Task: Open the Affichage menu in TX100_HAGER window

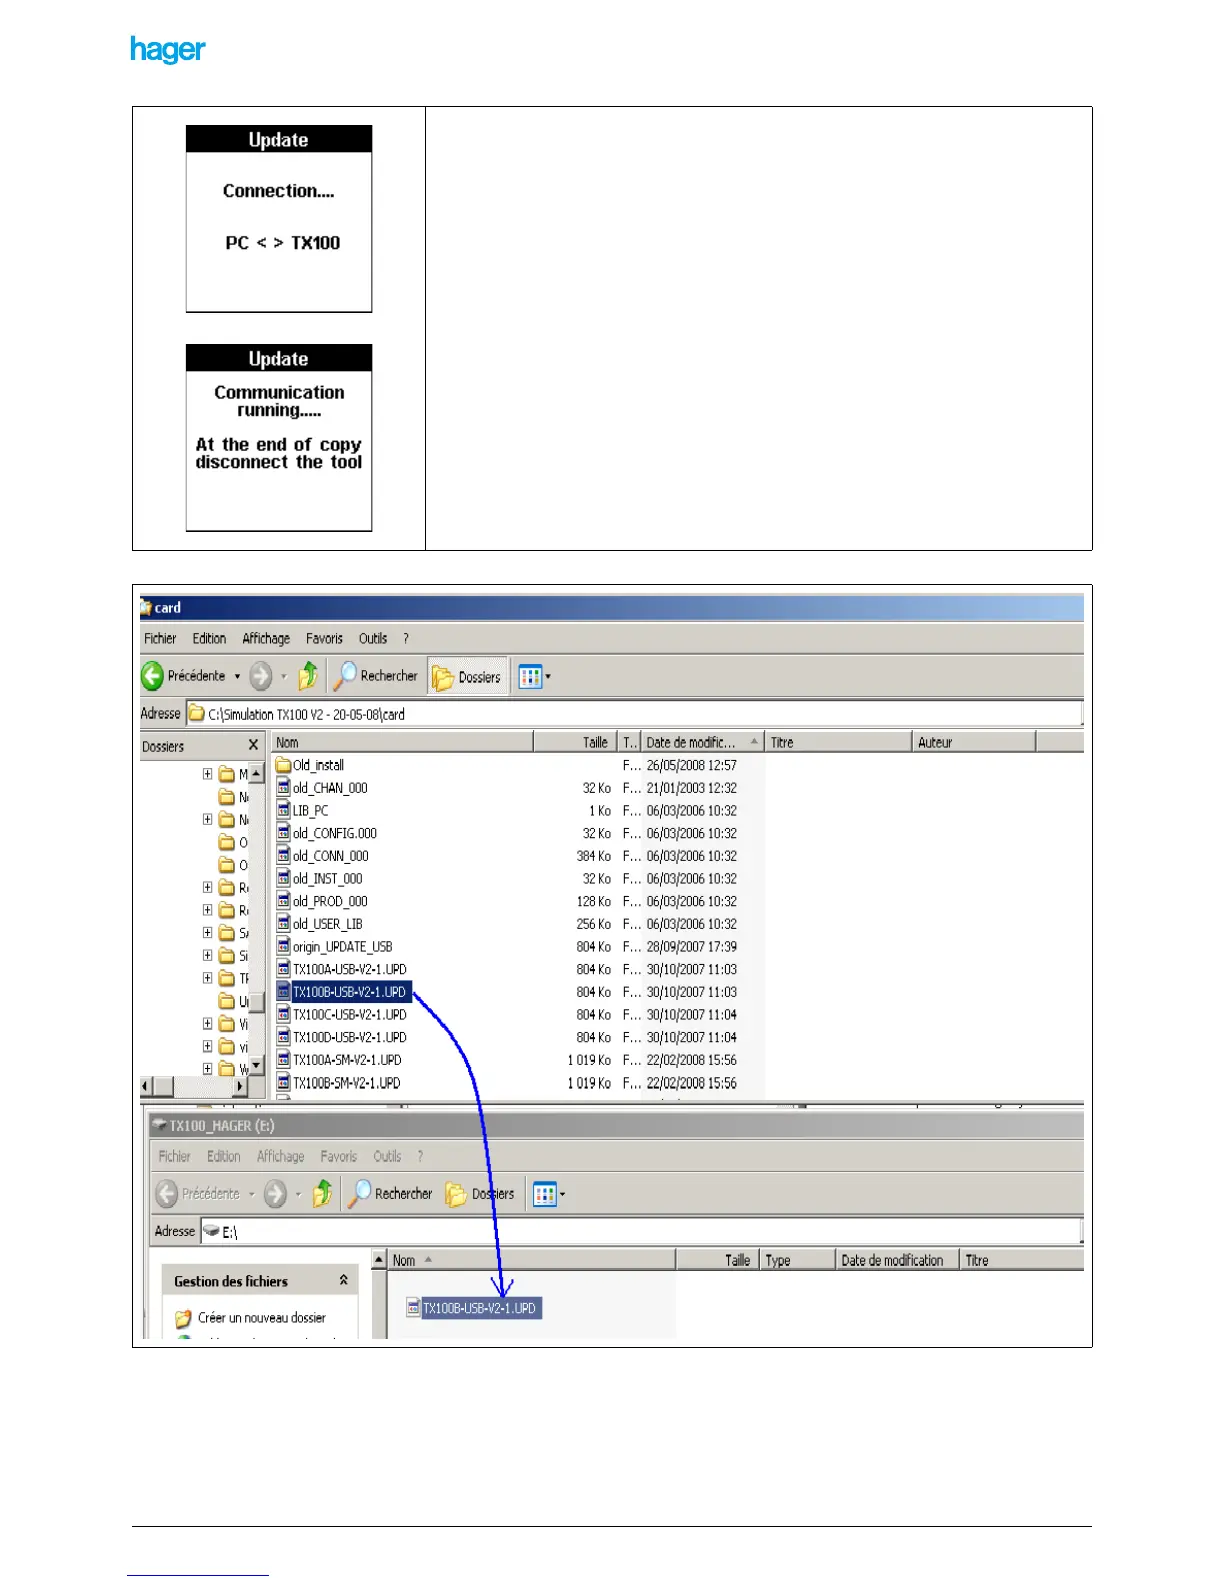Action: pyautogui.click(x=280, y=1156)
